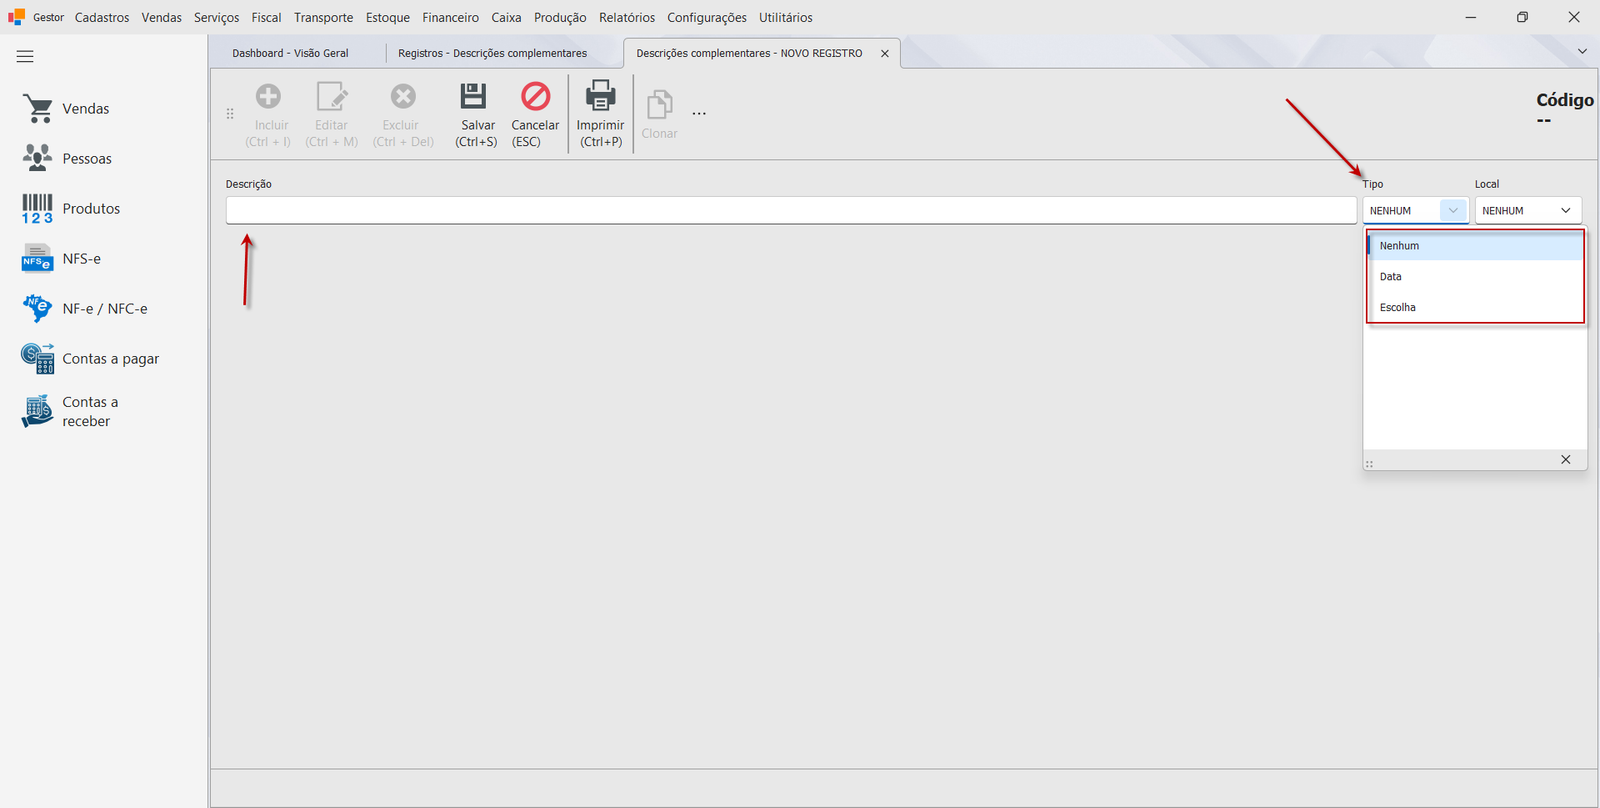Select Nenhum in the Tipo list
This screenshot has width=1600, height=808.
tap(1475, 246)
